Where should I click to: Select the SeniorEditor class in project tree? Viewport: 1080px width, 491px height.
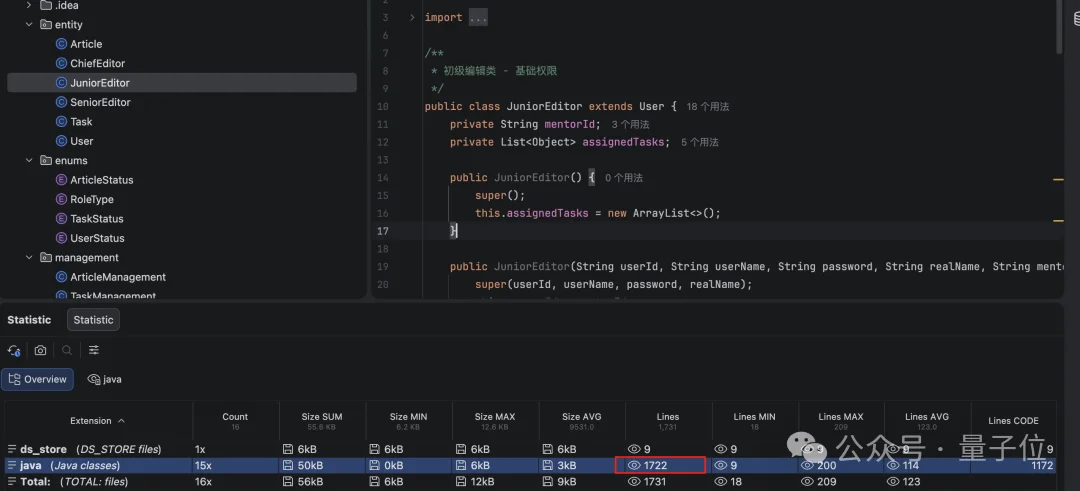point(100,102)
